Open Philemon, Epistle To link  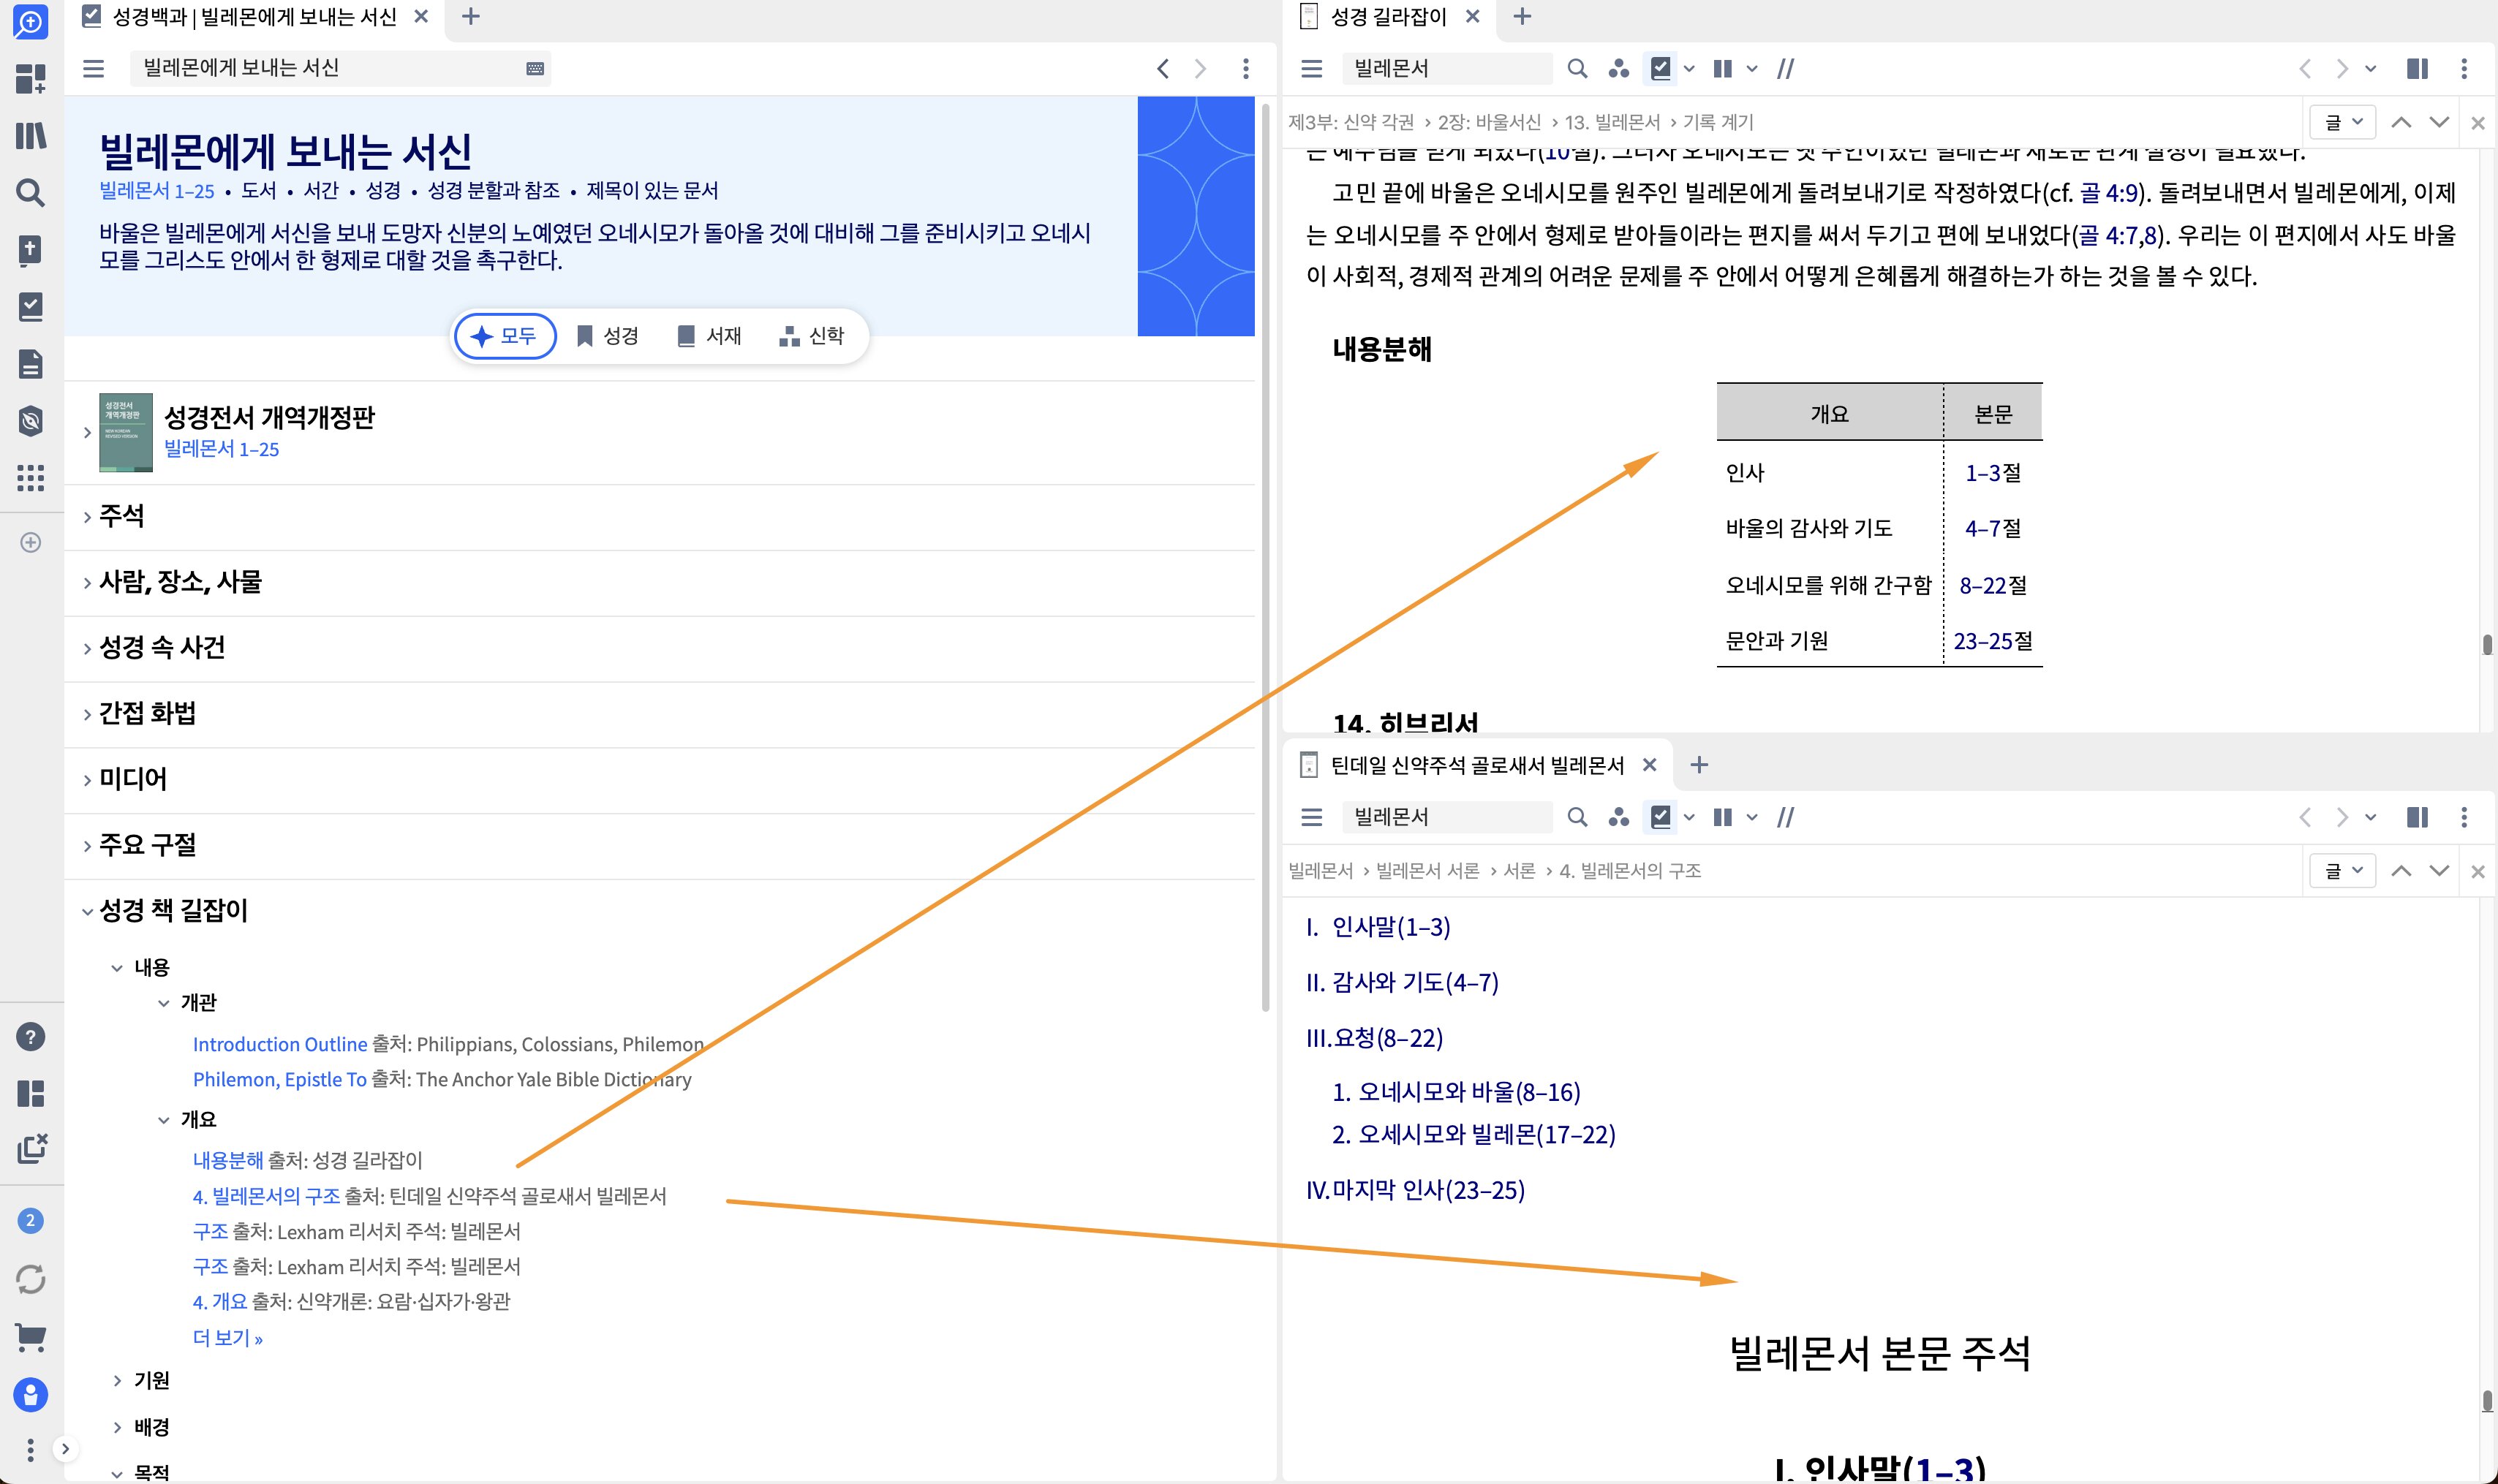coord(280,1079)
